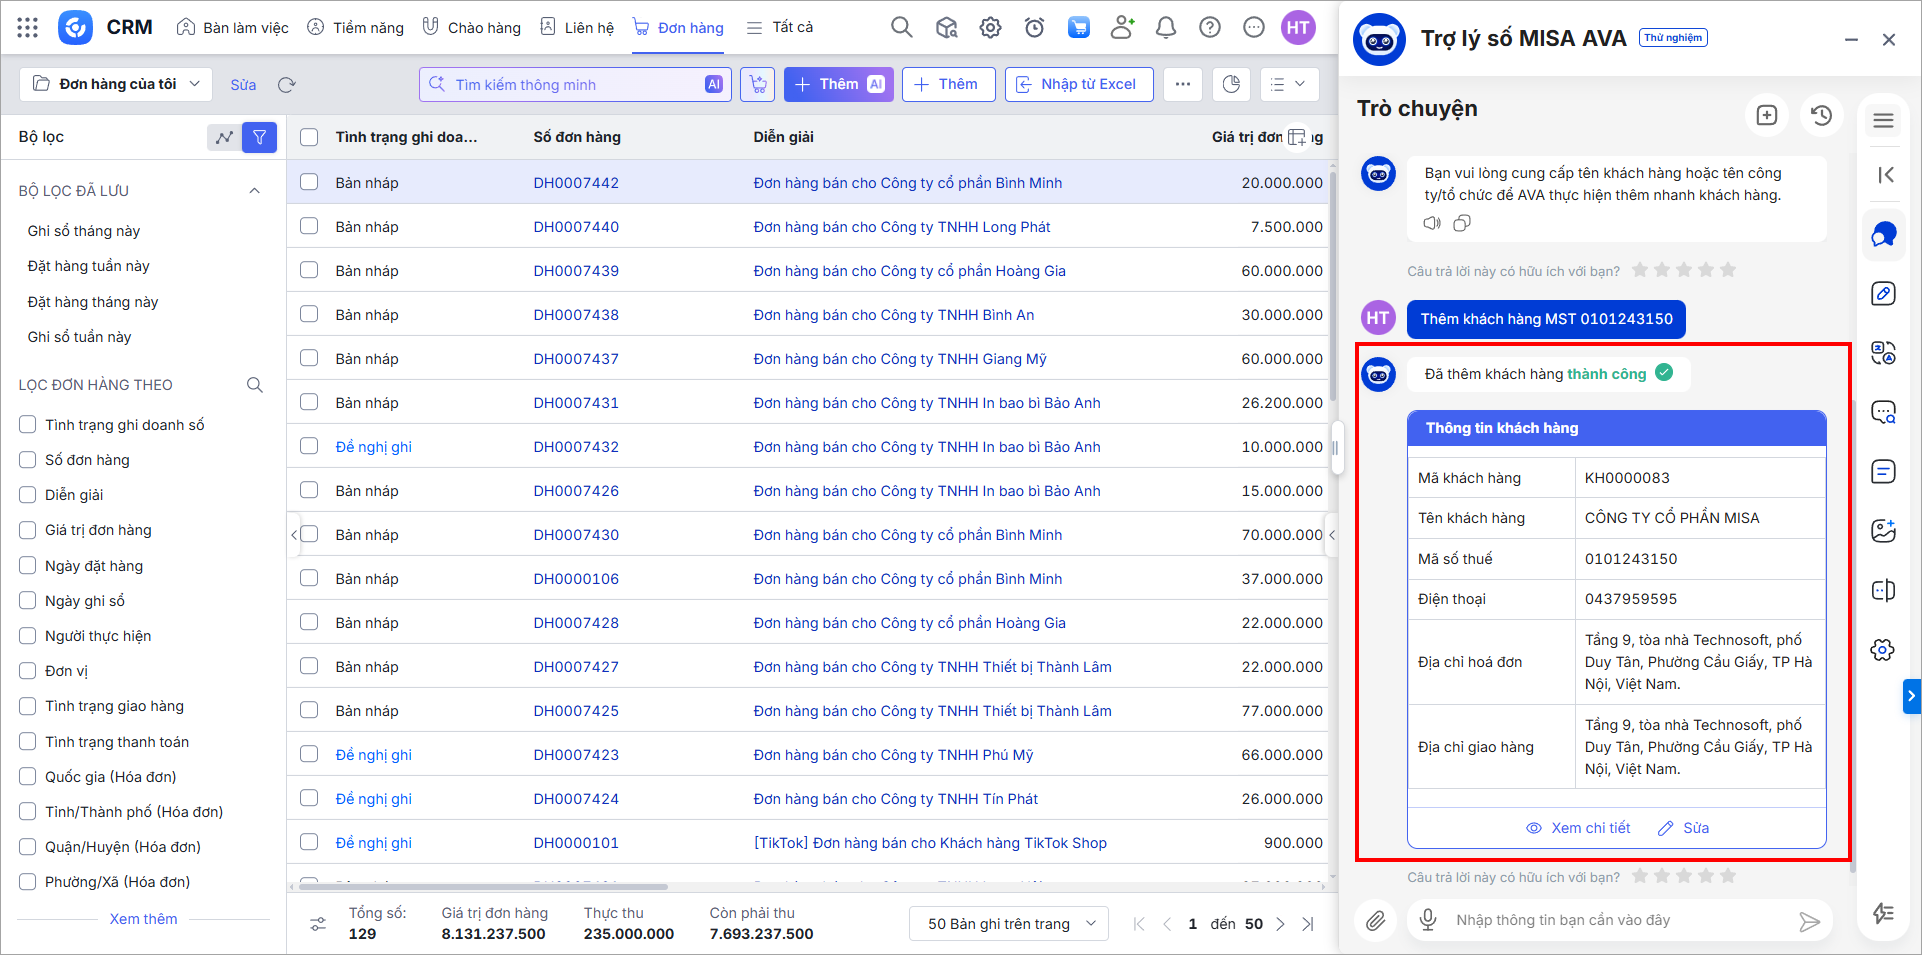Collapse the Bộ lọc đã lưu section
The height and width of the screenshot is (955, 1922).
click(254, 191)
